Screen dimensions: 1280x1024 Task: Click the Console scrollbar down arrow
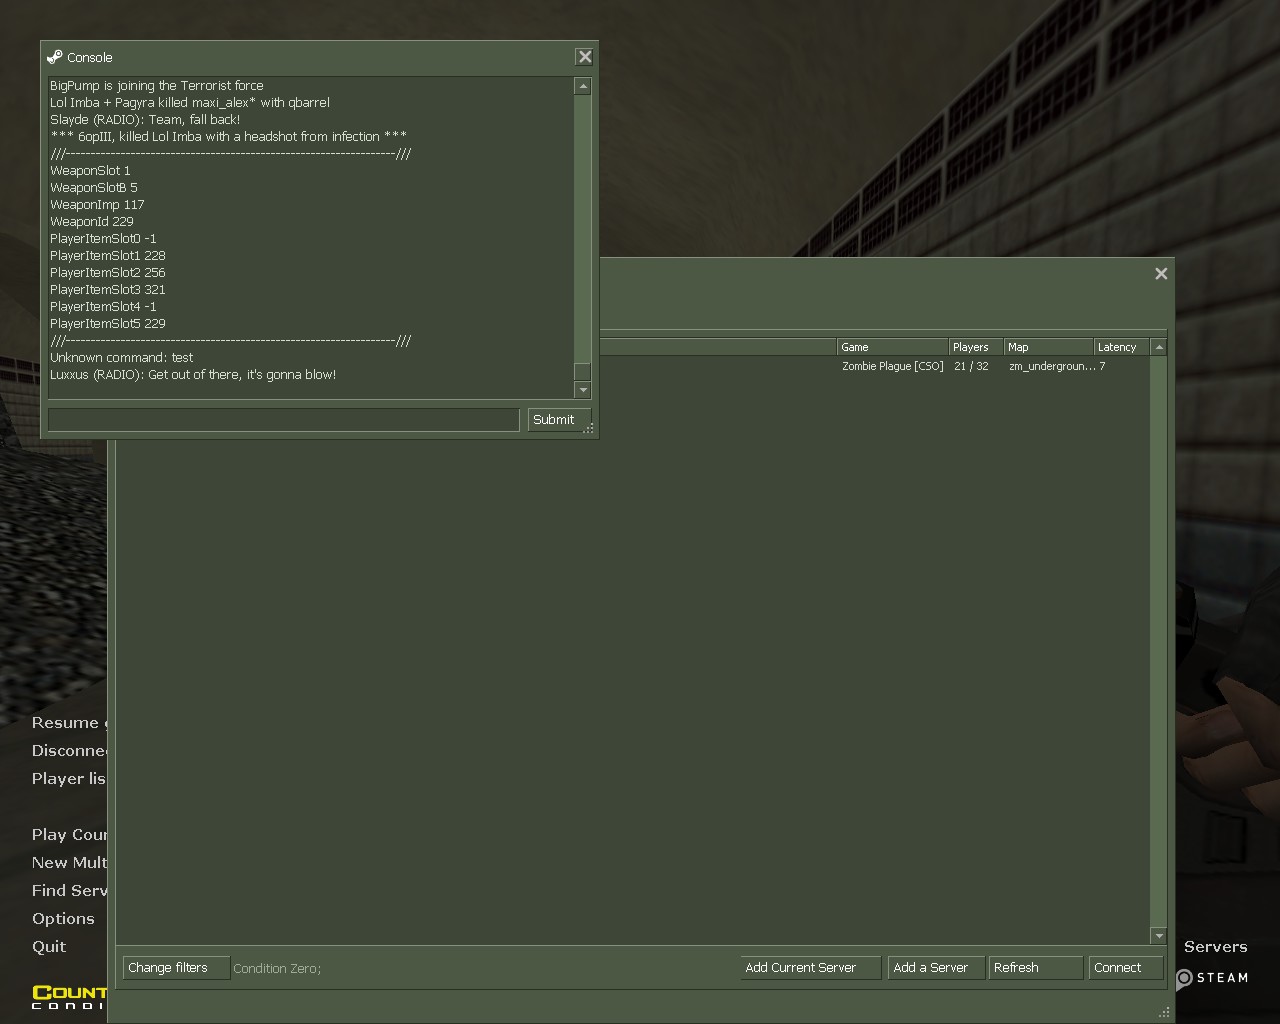[583, 390]
